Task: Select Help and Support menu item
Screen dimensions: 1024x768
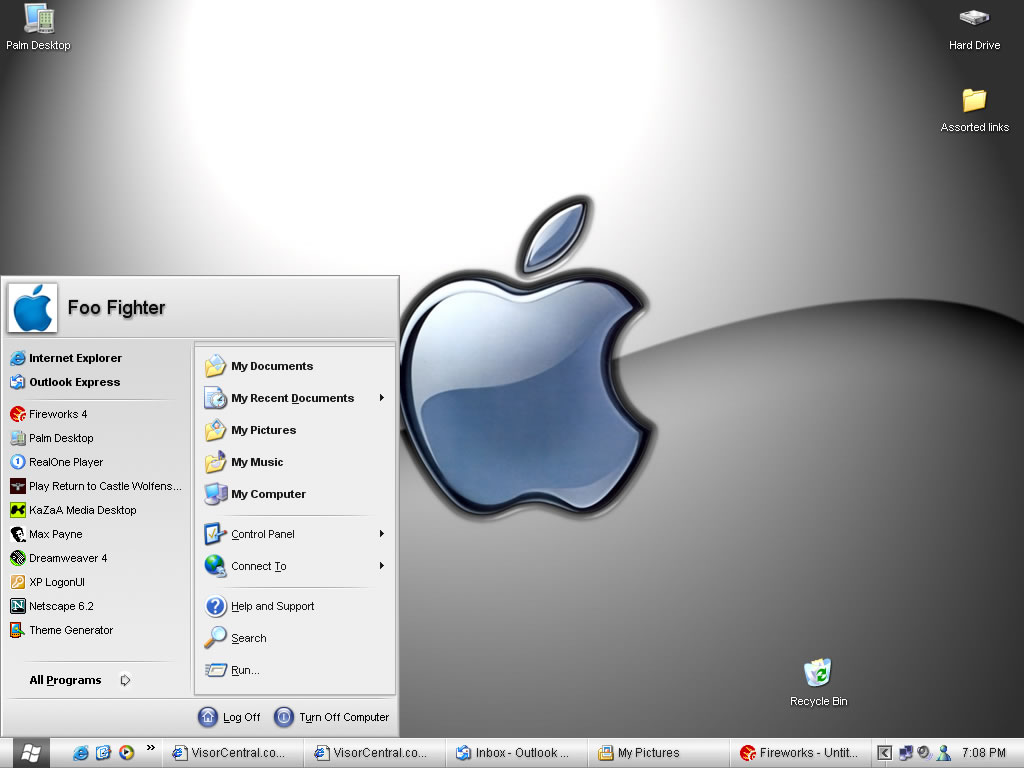Action: click(x=272, y=606)
